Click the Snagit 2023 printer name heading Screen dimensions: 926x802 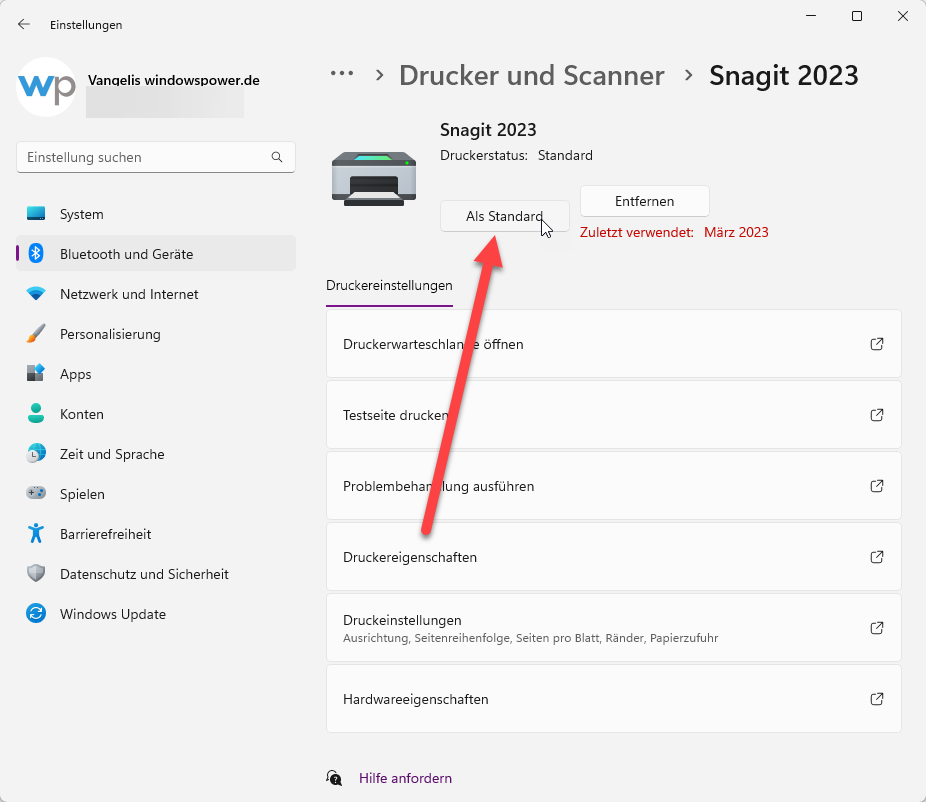(488, 129)
